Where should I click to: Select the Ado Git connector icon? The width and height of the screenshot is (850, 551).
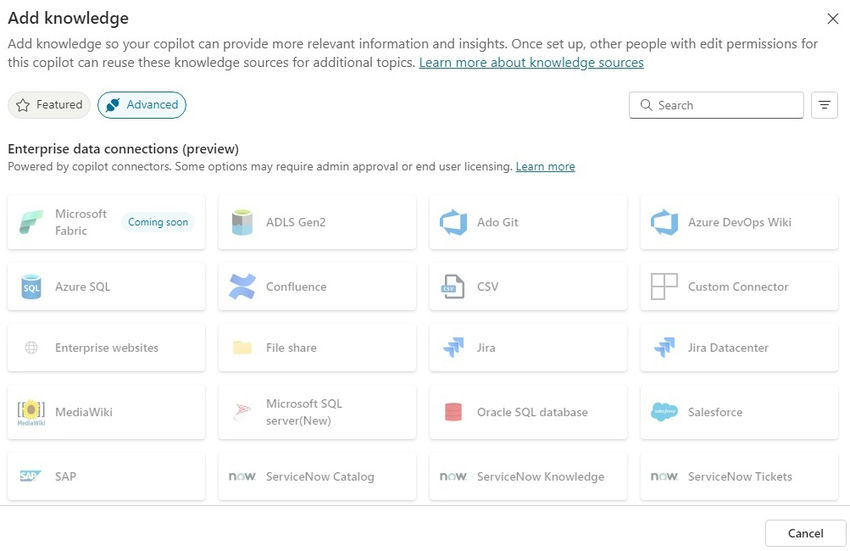(x=453, y=222)
